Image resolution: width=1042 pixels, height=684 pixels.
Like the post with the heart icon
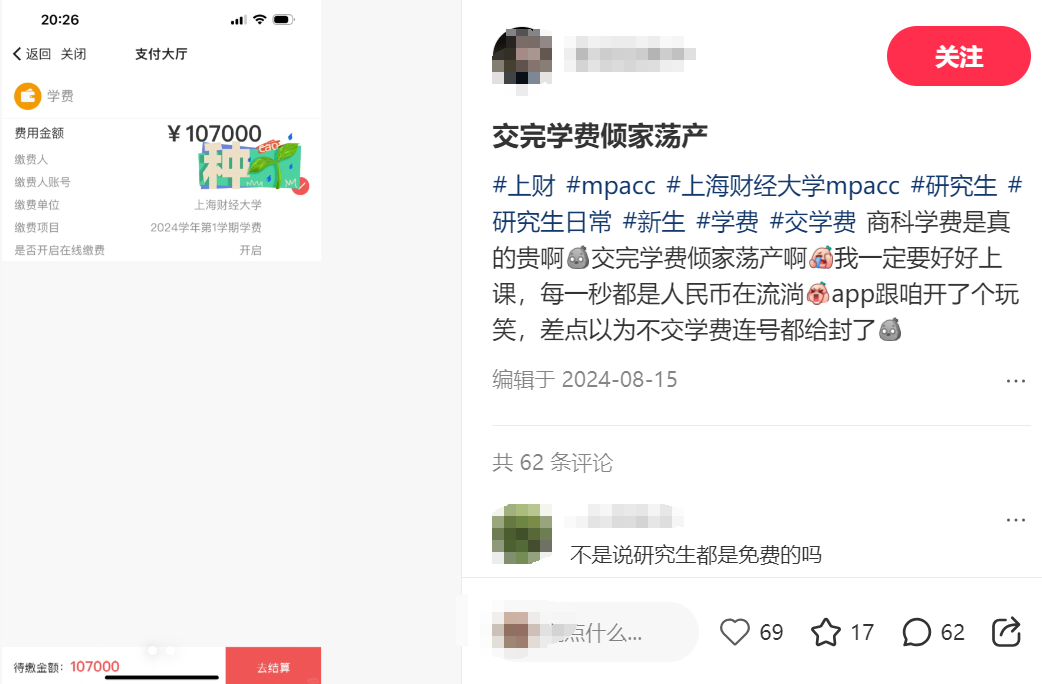click(x=734, y=631)
